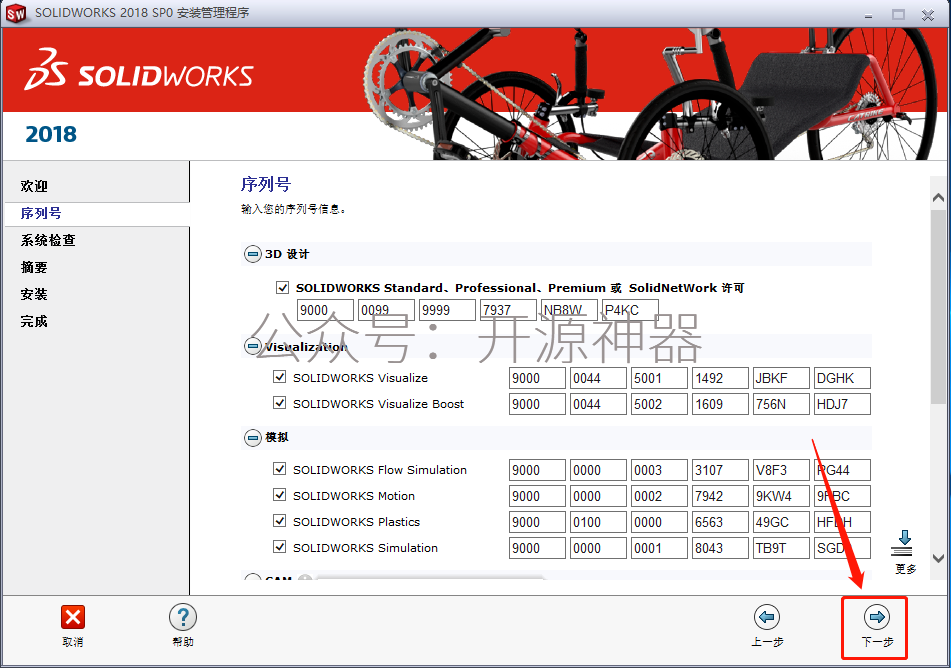Click the 7937 serial field
This screenshot has width=951, height=668.
point(508,310)
